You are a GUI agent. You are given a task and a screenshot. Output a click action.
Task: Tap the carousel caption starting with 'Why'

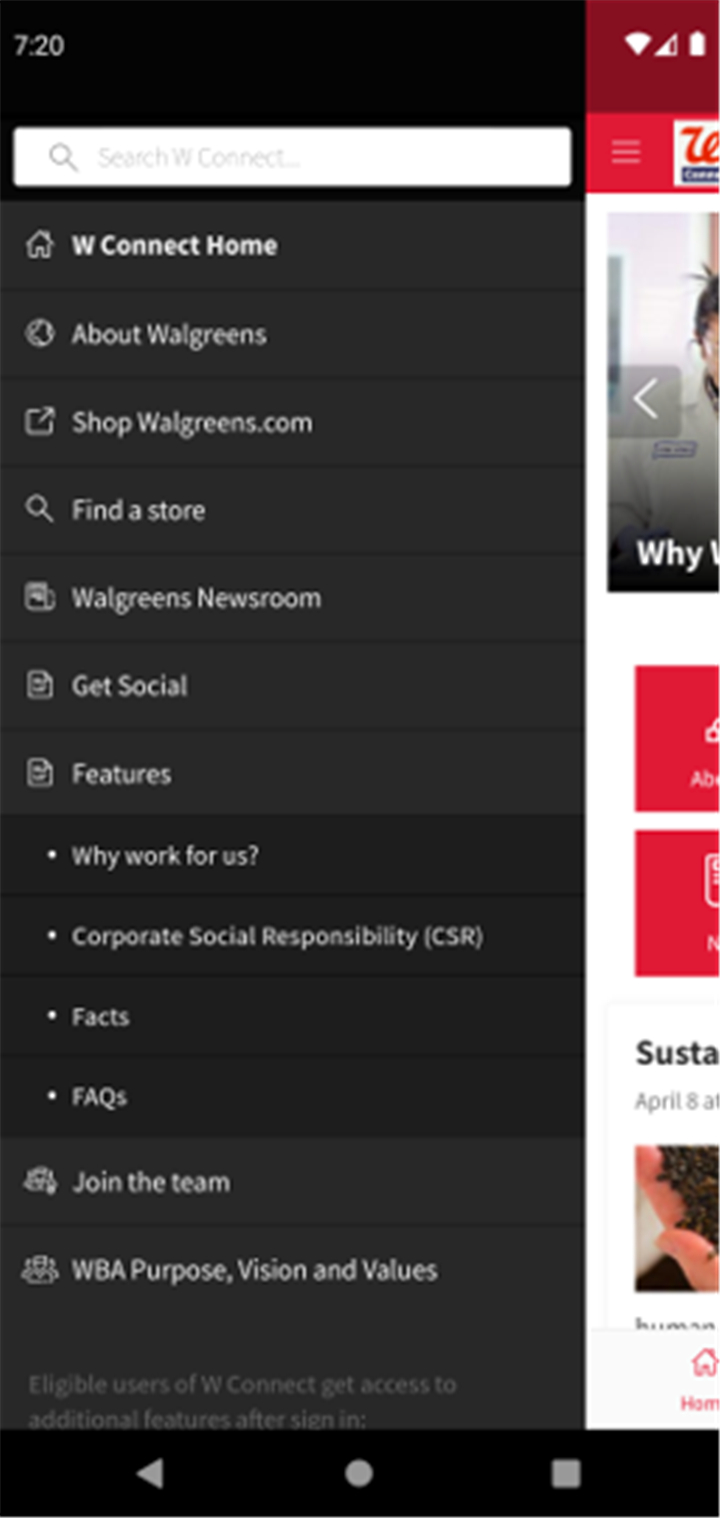coord(677,552)
